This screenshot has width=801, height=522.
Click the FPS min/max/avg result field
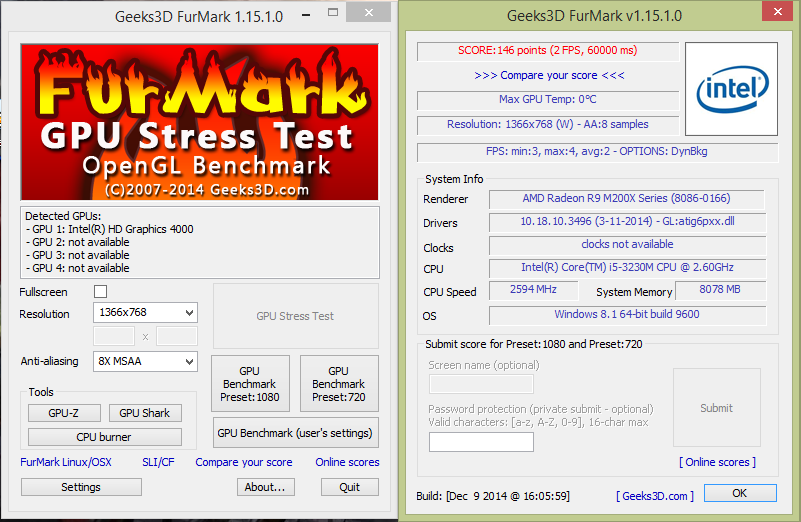(597, 152)
